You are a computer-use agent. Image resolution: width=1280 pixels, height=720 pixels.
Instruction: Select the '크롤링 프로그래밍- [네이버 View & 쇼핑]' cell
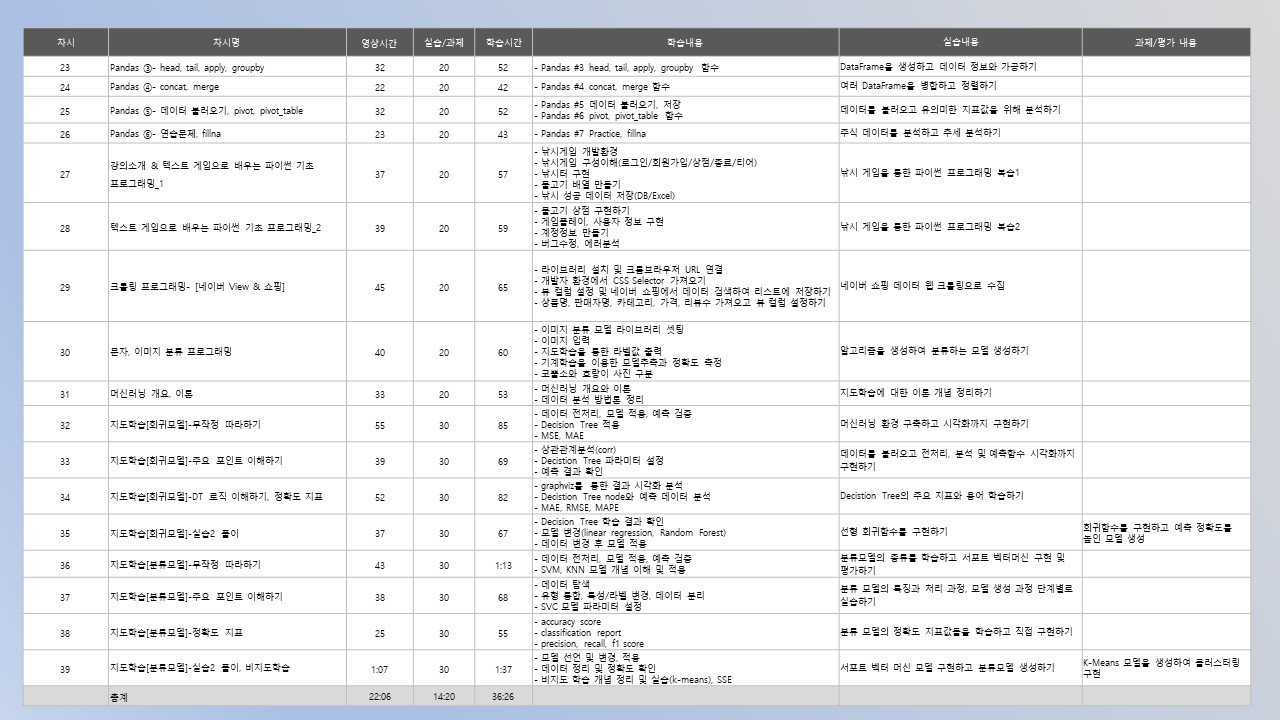pos(197,288)
